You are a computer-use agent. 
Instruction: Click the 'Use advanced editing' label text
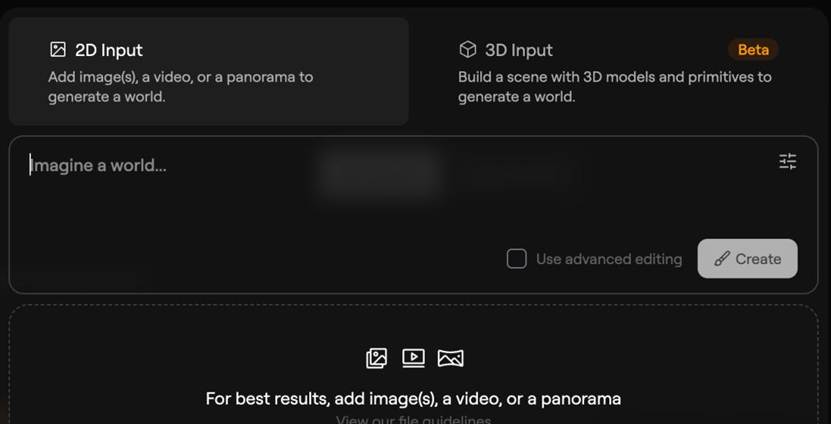click(x=608, y=259)
